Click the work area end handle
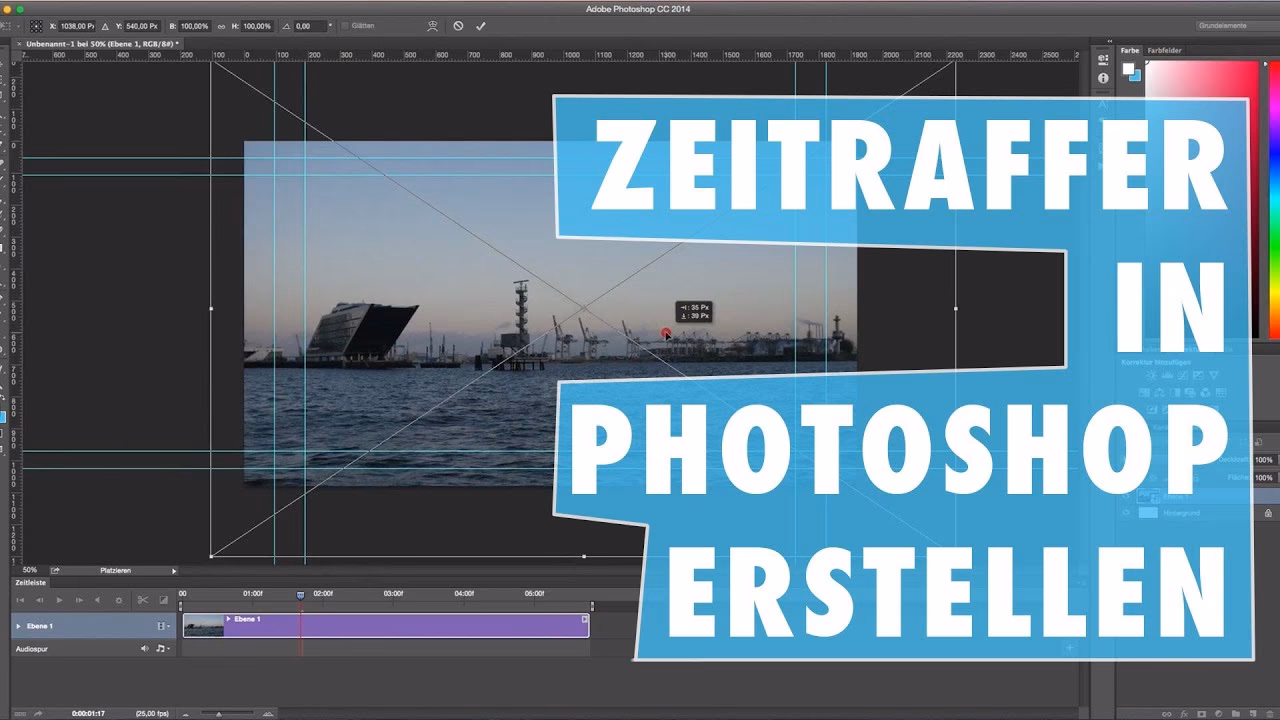 [592, 606]
